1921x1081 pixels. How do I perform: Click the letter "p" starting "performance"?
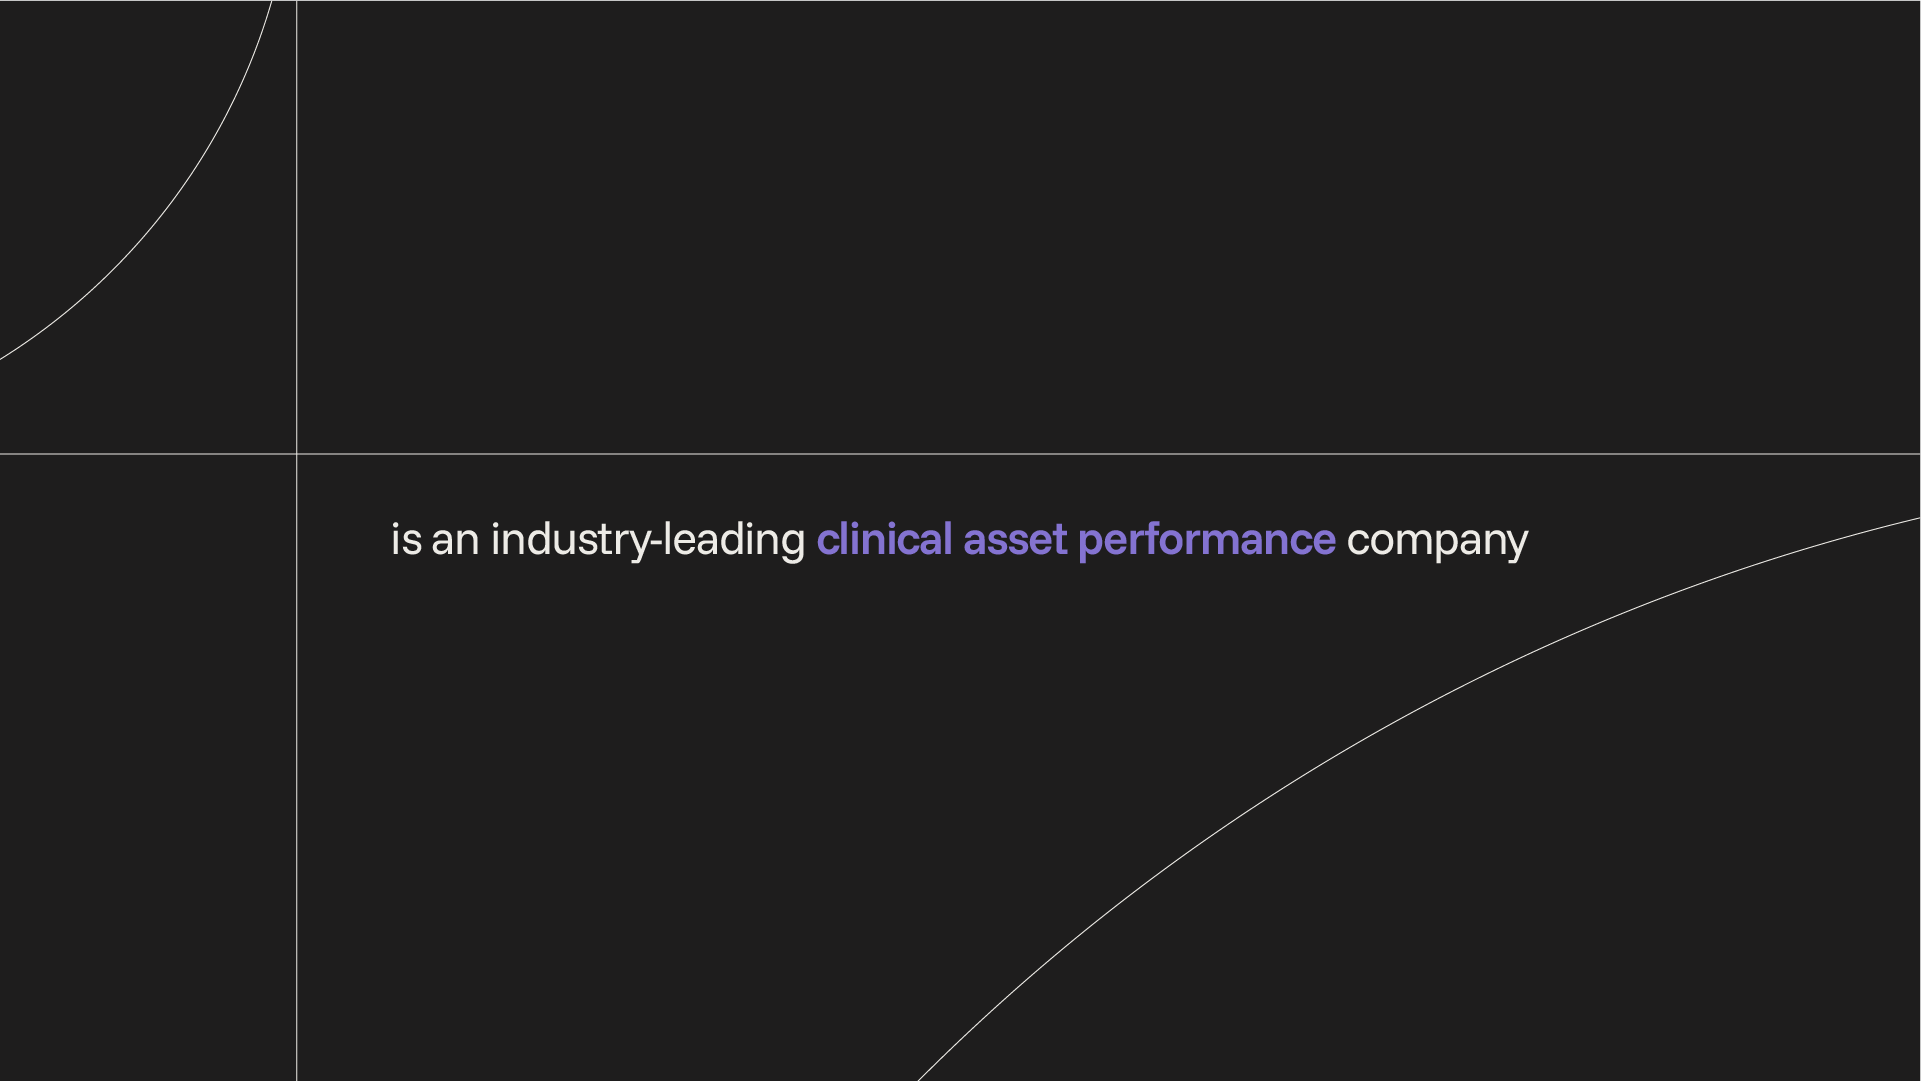(1090, 547)
